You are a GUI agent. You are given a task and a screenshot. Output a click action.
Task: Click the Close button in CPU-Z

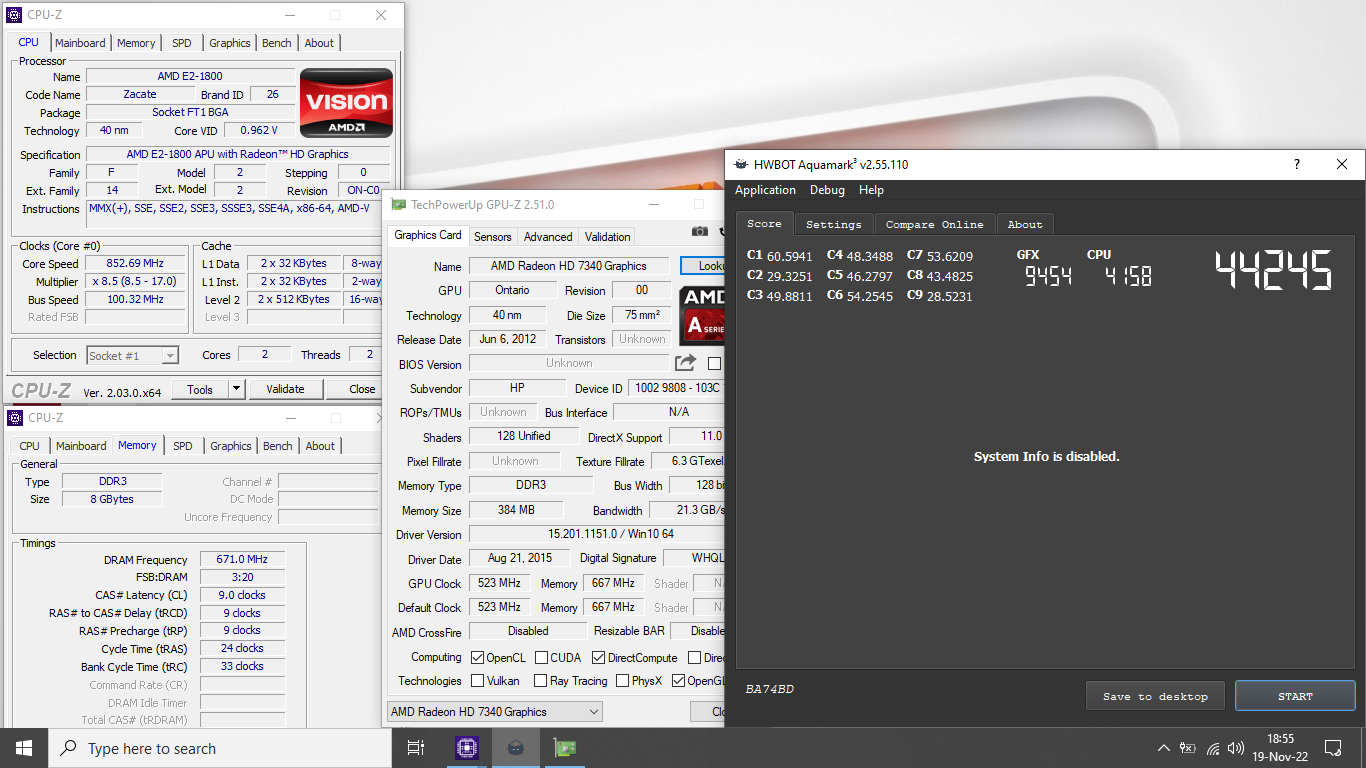(362, 389)
